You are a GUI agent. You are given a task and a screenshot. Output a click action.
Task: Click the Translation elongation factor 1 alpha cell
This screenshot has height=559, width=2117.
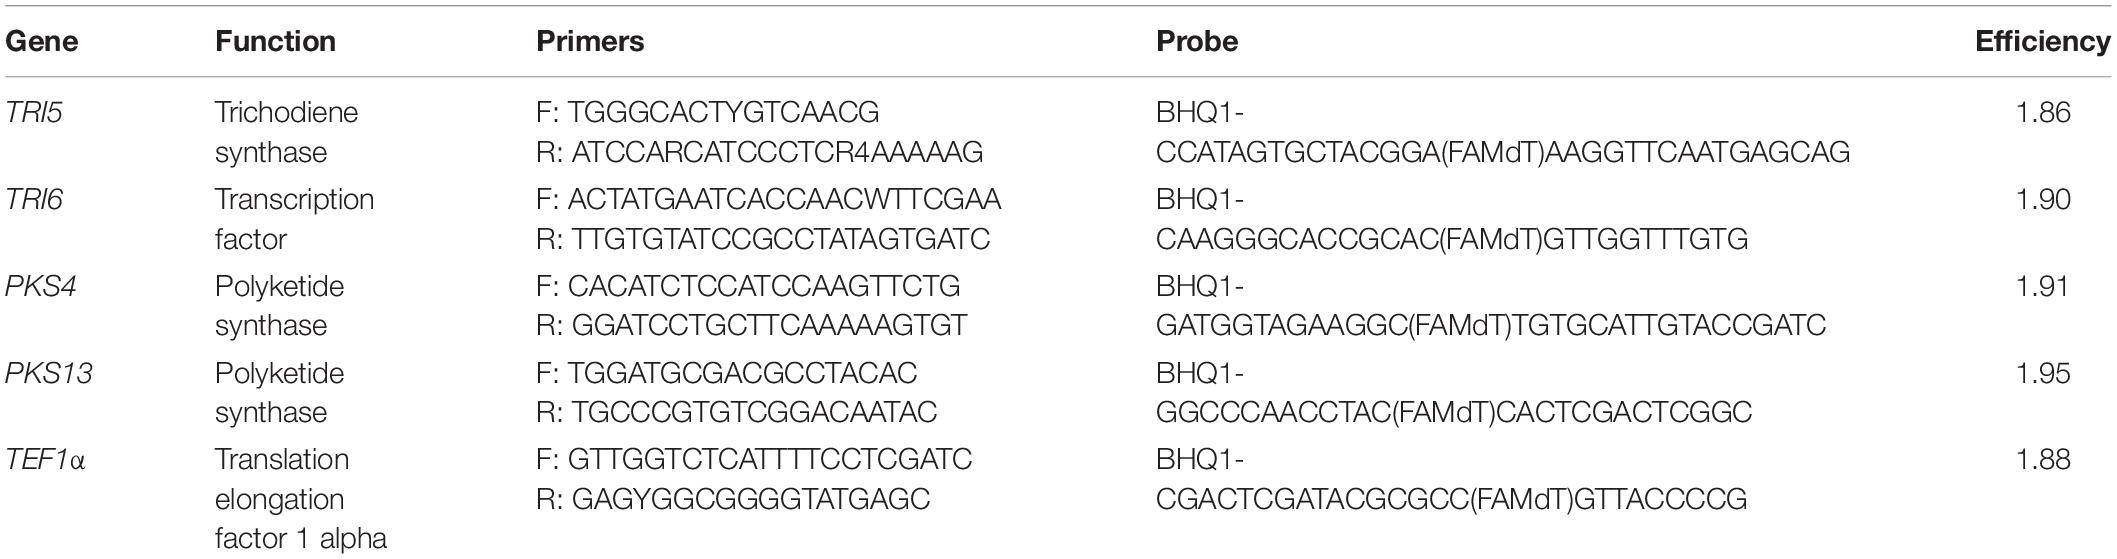click(300, 499)
